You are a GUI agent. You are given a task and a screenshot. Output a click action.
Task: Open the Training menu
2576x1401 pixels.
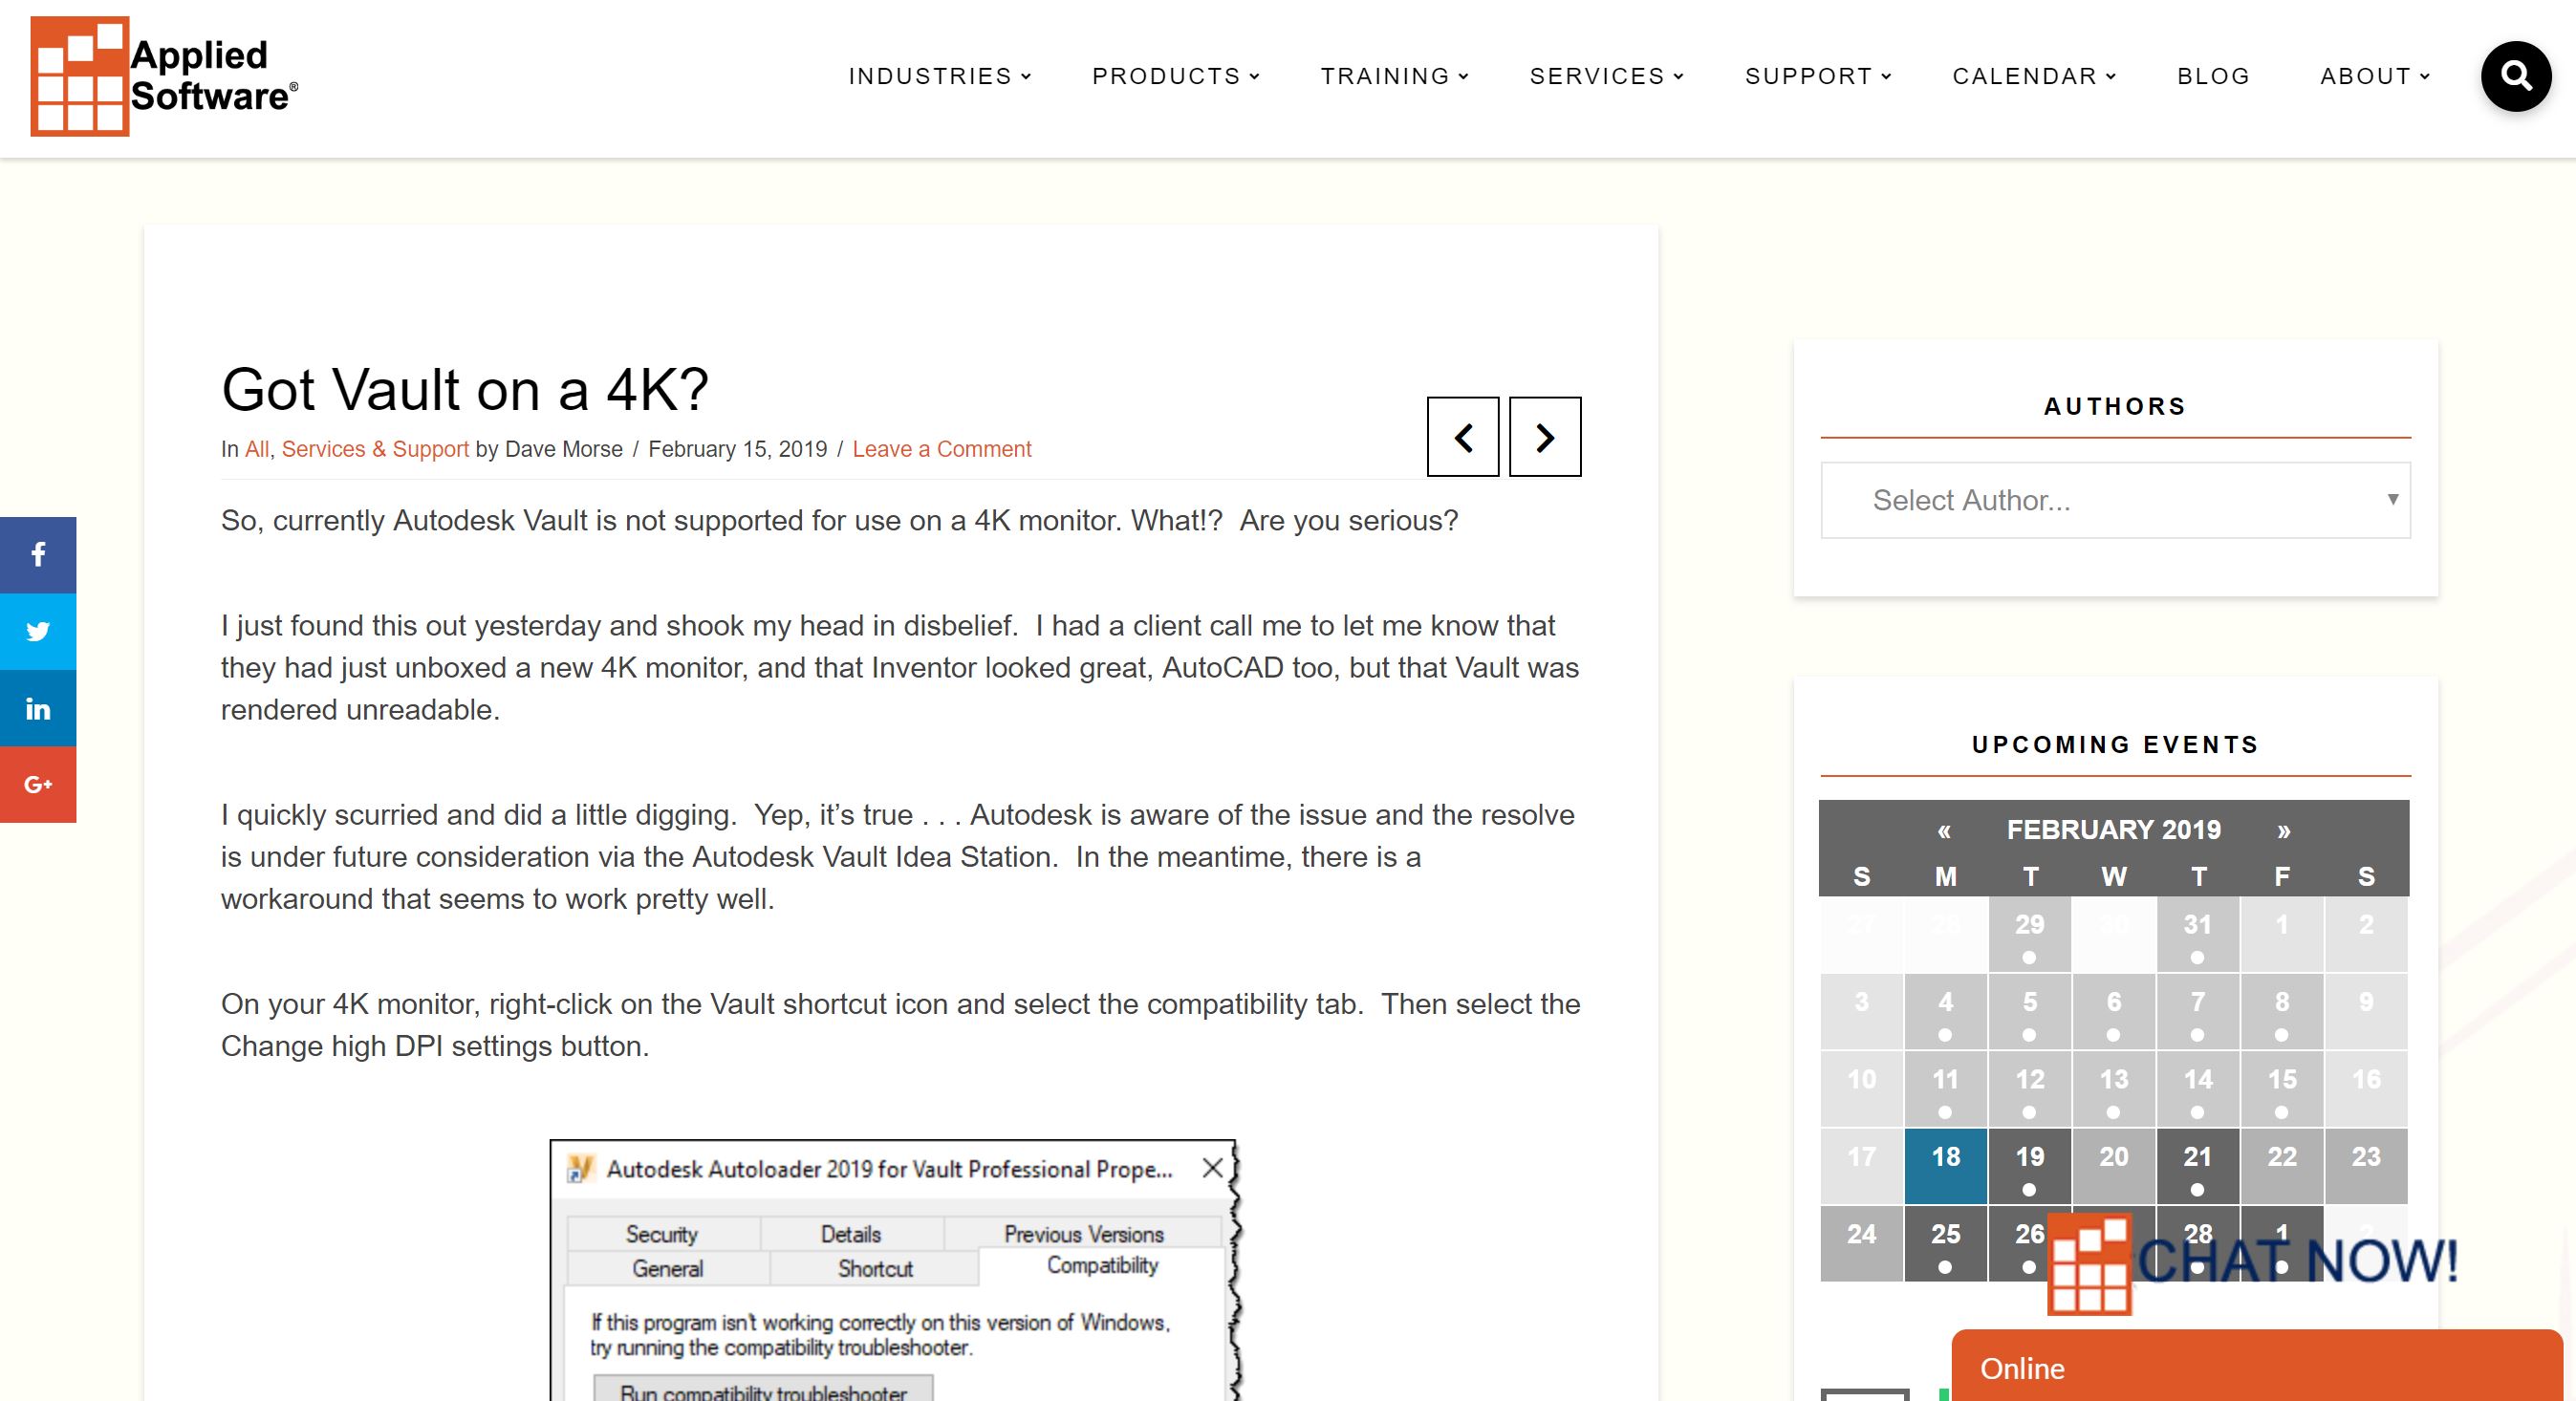pos(1394,76)
